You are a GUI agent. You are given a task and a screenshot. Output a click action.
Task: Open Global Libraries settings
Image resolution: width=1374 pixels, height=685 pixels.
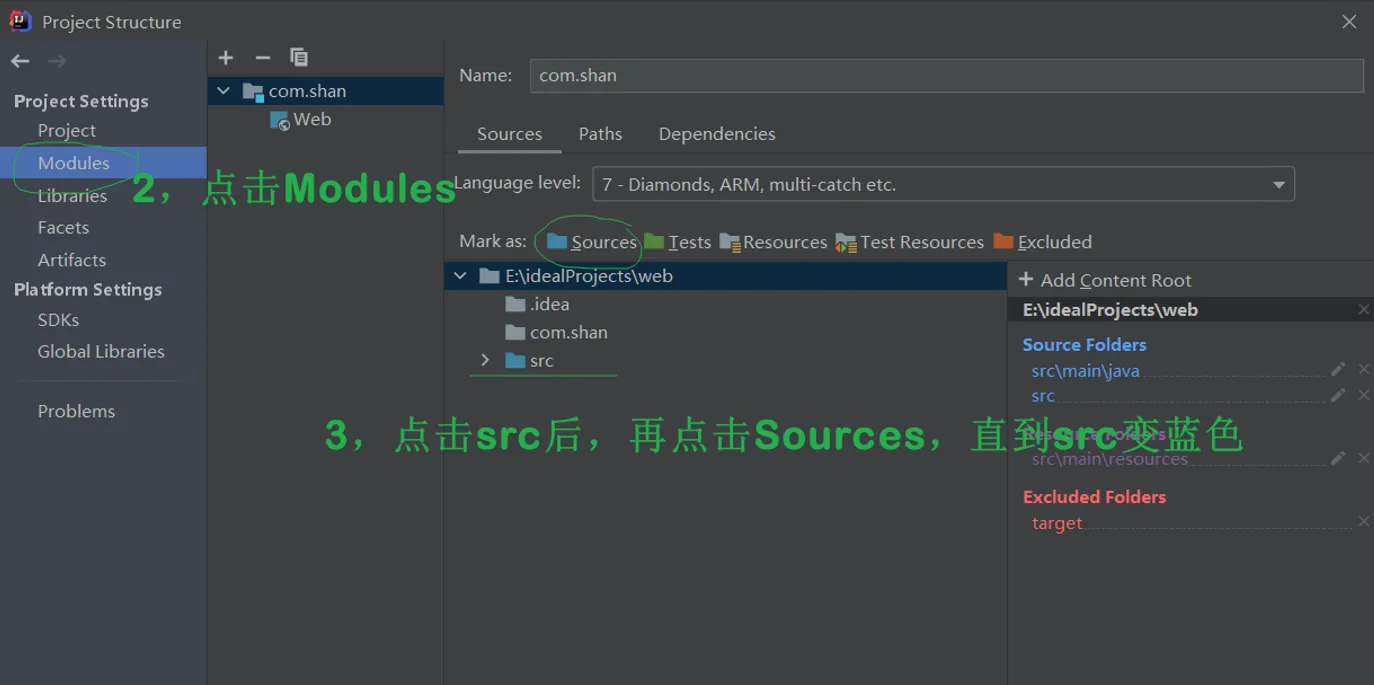pyautogui.click(x=101, y=352)
